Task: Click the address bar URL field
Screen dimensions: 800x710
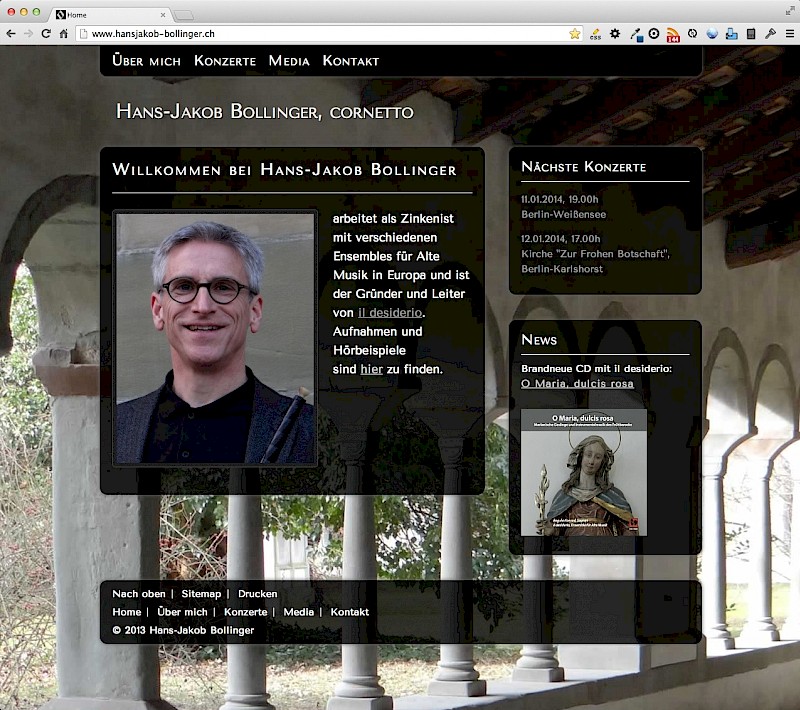Action: 320,34
